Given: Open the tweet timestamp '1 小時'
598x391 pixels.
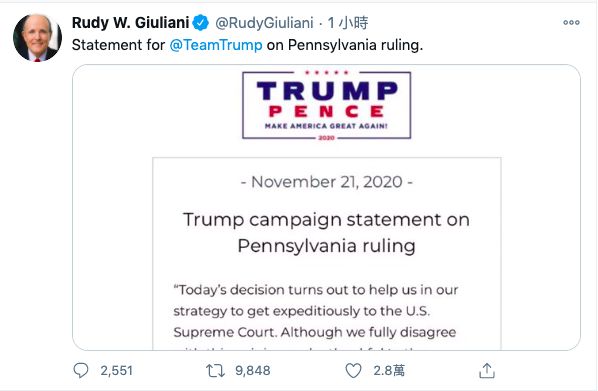Looking at the screenshot, I should (x=348, y=23).
